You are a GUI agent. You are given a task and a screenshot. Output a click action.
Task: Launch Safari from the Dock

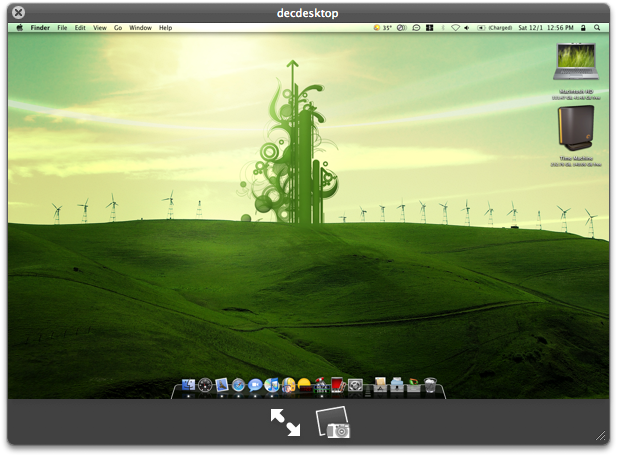click(x=238, y=385)
